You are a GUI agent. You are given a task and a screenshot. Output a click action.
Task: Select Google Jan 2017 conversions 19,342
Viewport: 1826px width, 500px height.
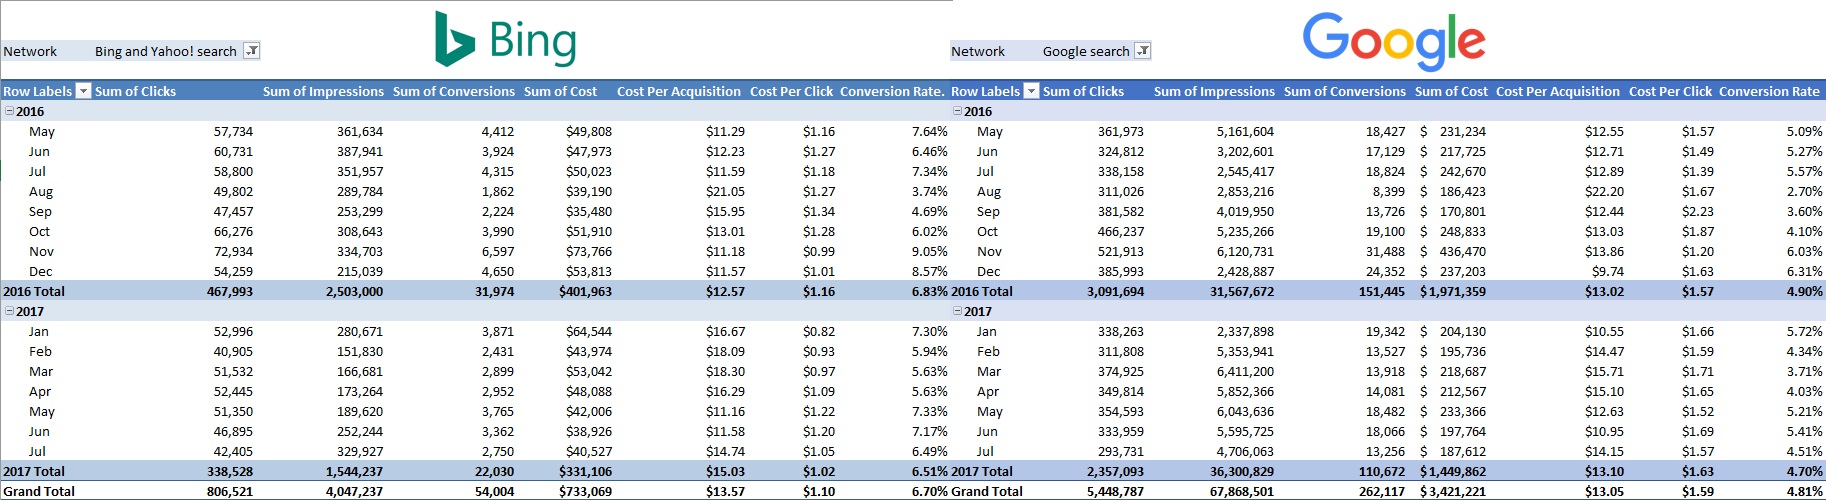(x=1385, y=331)
